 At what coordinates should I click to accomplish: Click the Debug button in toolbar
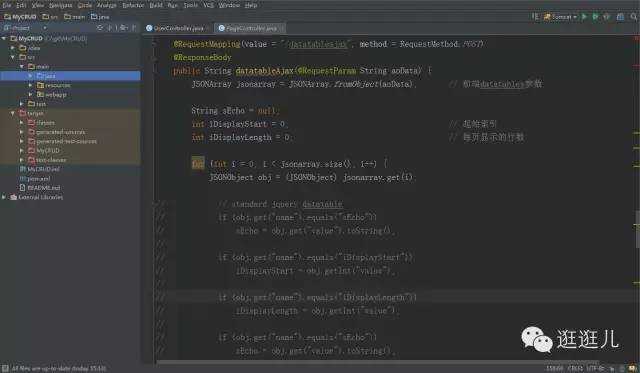click(595, 17)
